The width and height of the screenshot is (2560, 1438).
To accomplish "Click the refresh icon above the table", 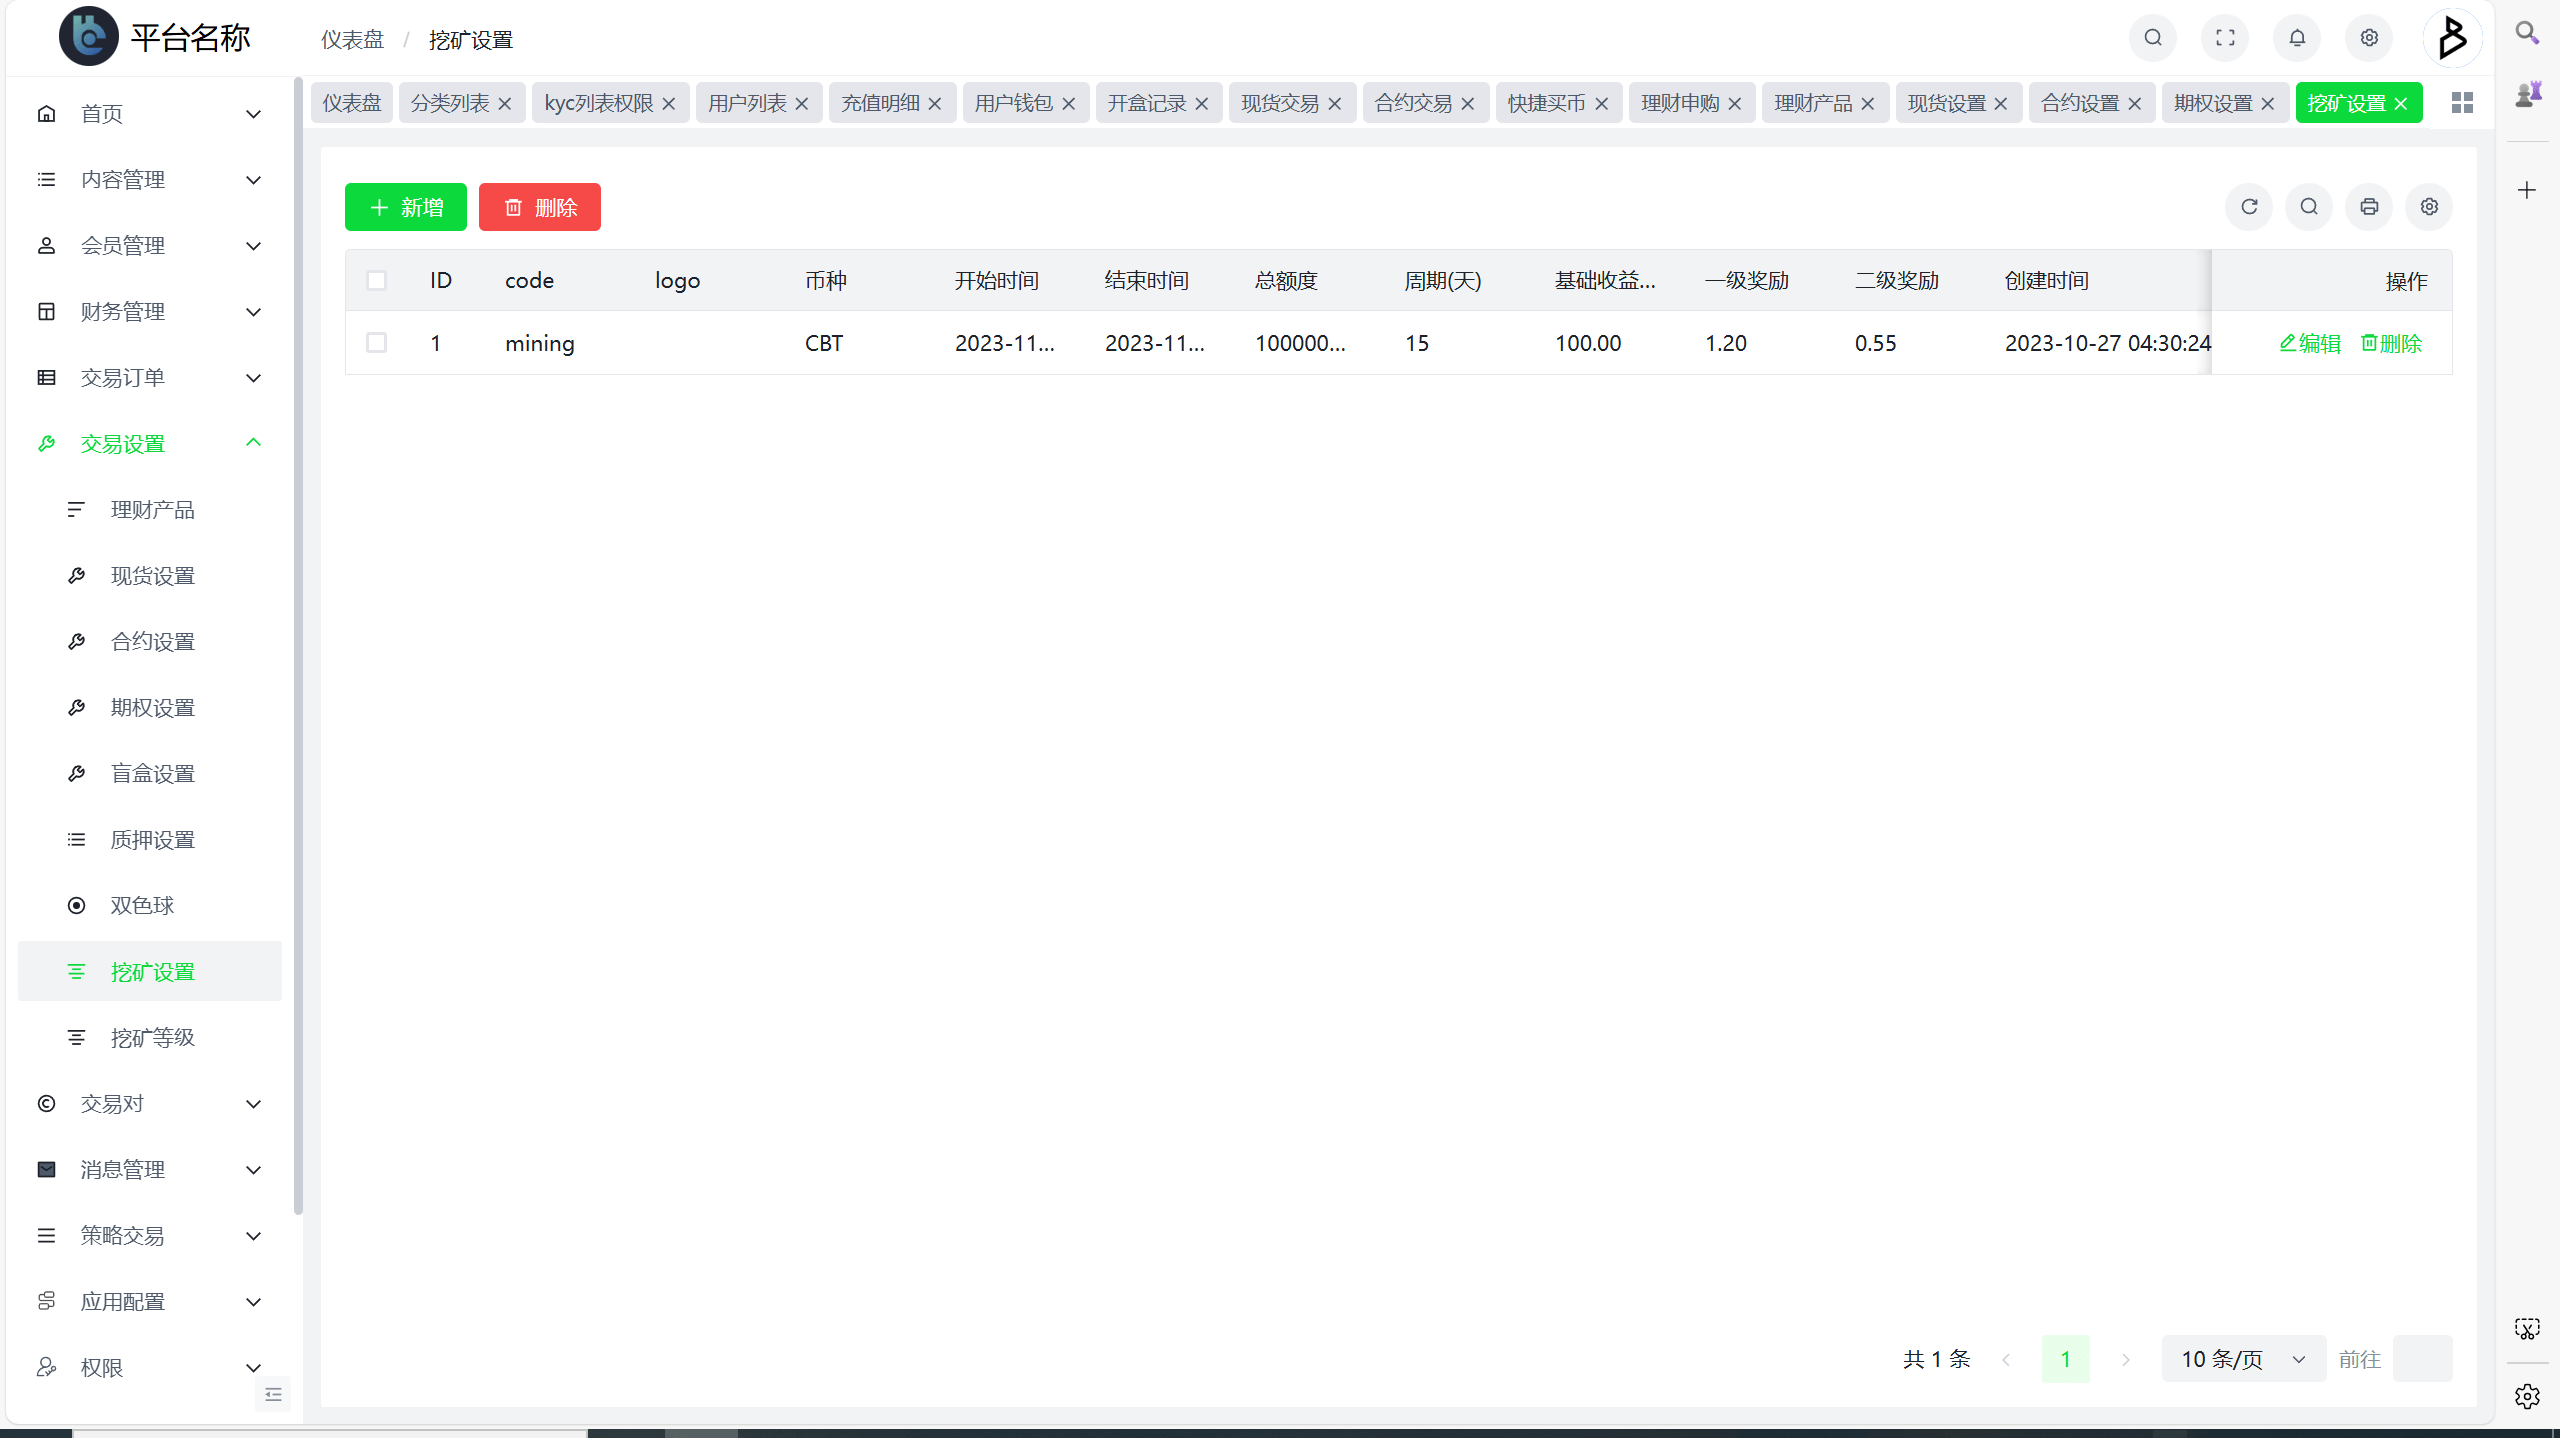I will point(2249,206).
